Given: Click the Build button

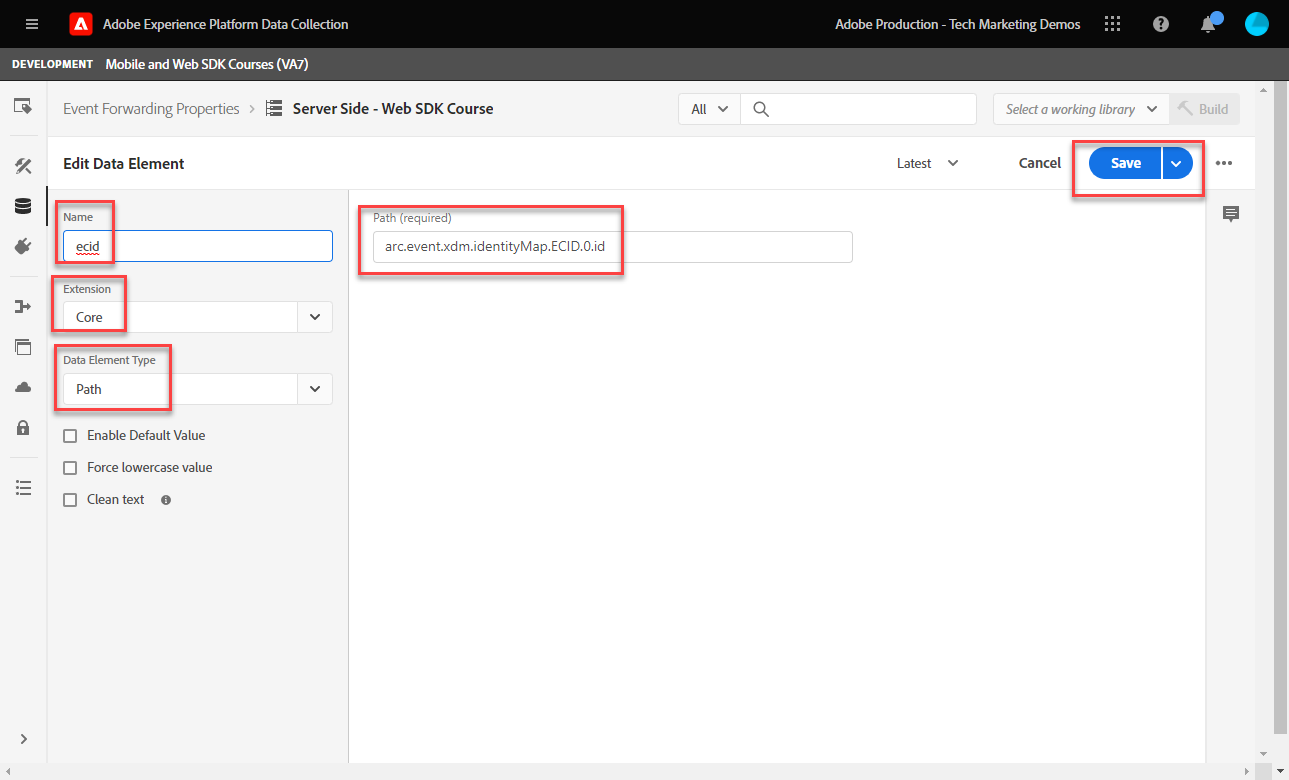Looking at the screenshot, I should coord(1204,109).
